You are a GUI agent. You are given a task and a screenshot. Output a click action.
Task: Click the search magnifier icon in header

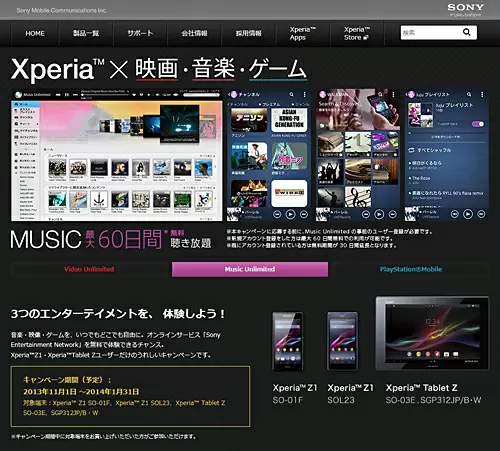coord(467,32)
